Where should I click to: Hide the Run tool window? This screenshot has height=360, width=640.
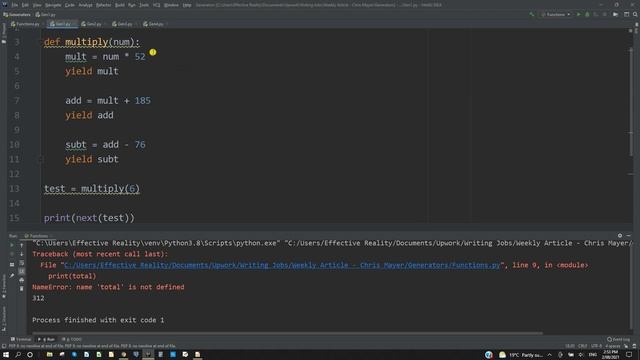(x=629, y=236)
